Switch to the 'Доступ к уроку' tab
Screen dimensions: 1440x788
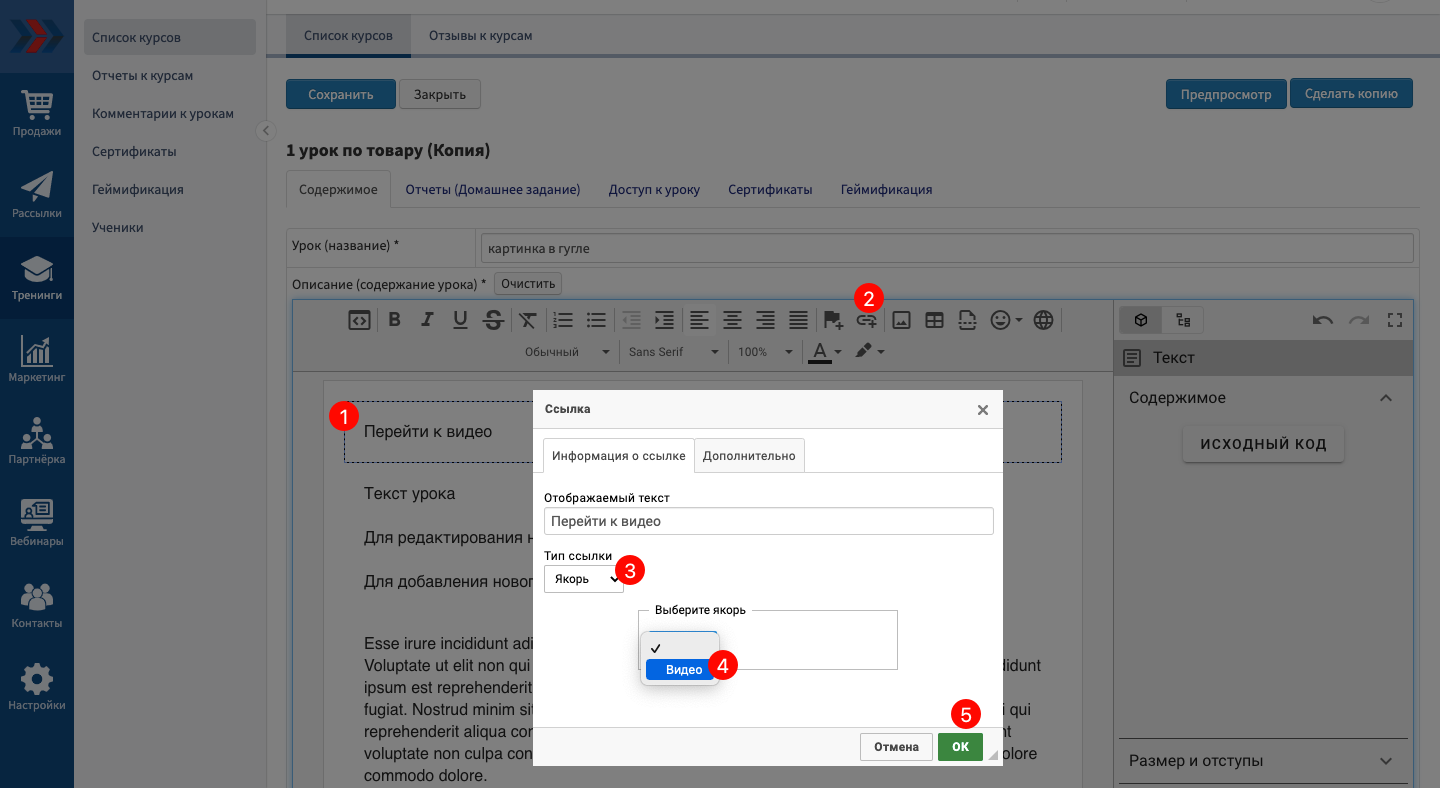point(654,189)
